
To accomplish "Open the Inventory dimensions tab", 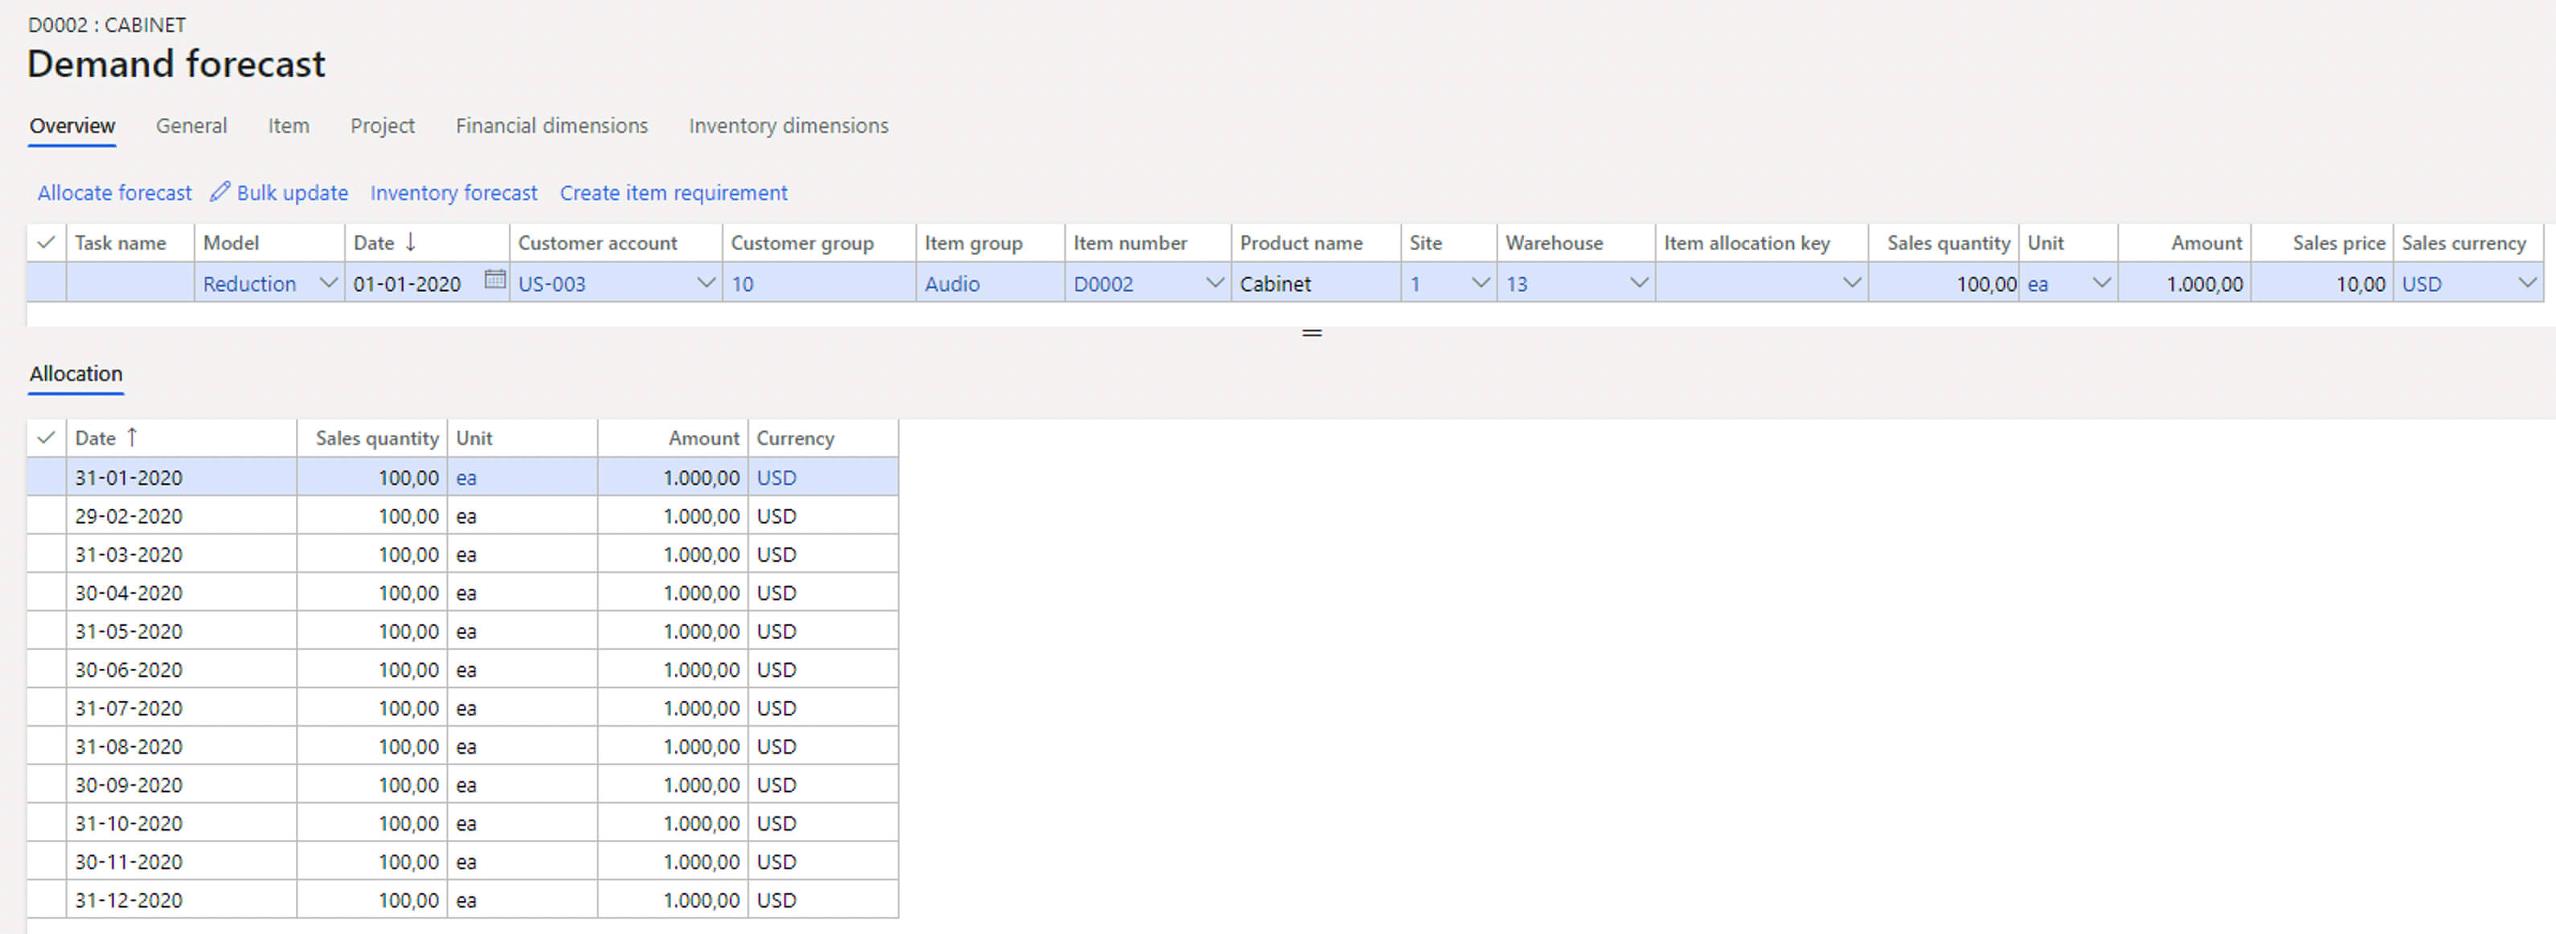I will pyautogui.click(x=788, y=126).
